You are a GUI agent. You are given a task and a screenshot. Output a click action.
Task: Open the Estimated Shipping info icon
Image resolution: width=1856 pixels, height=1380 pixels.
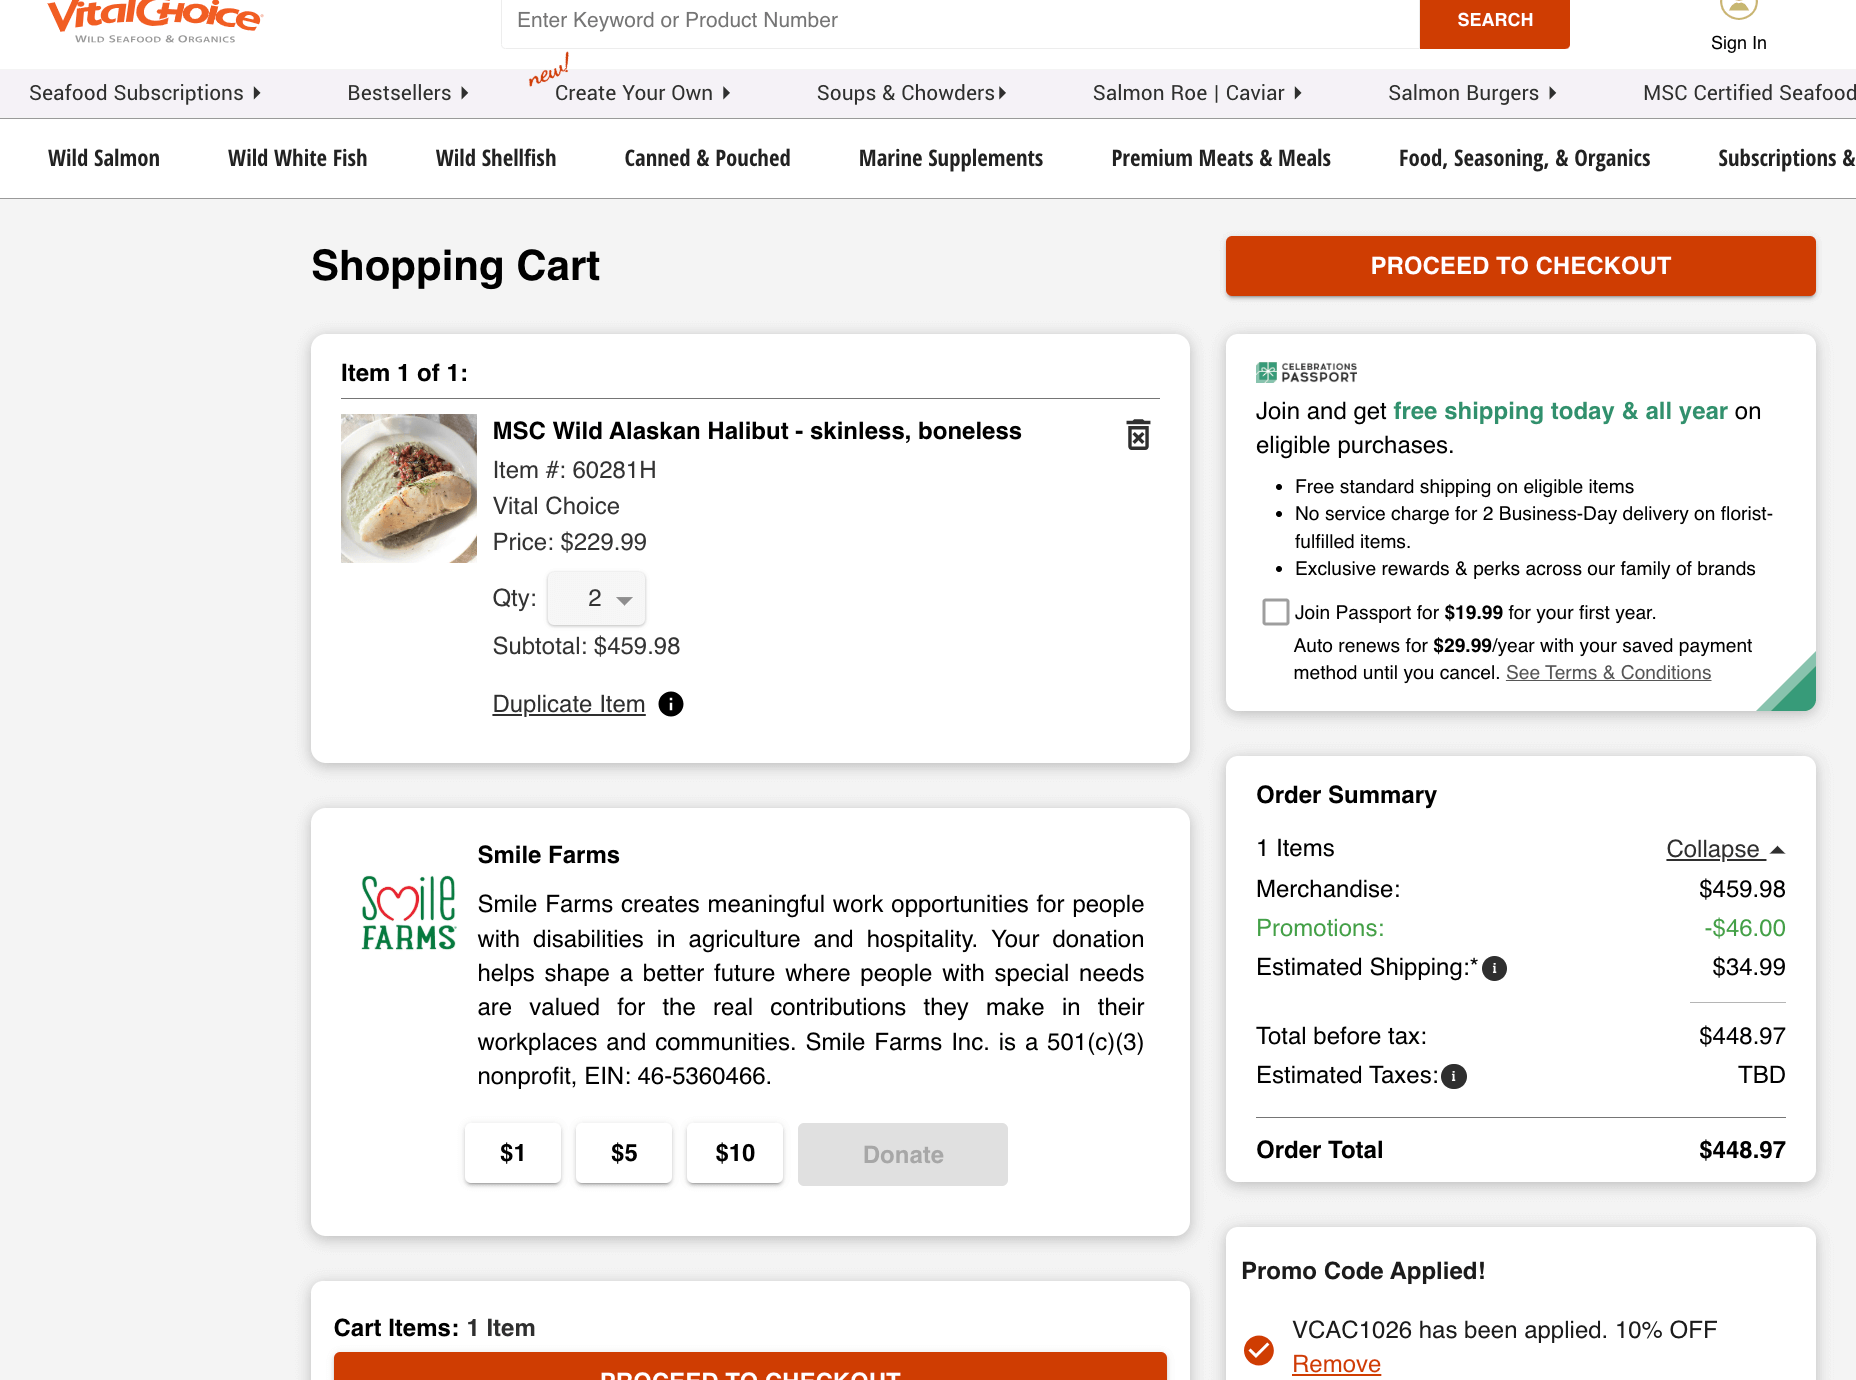tap(1494, 968)
